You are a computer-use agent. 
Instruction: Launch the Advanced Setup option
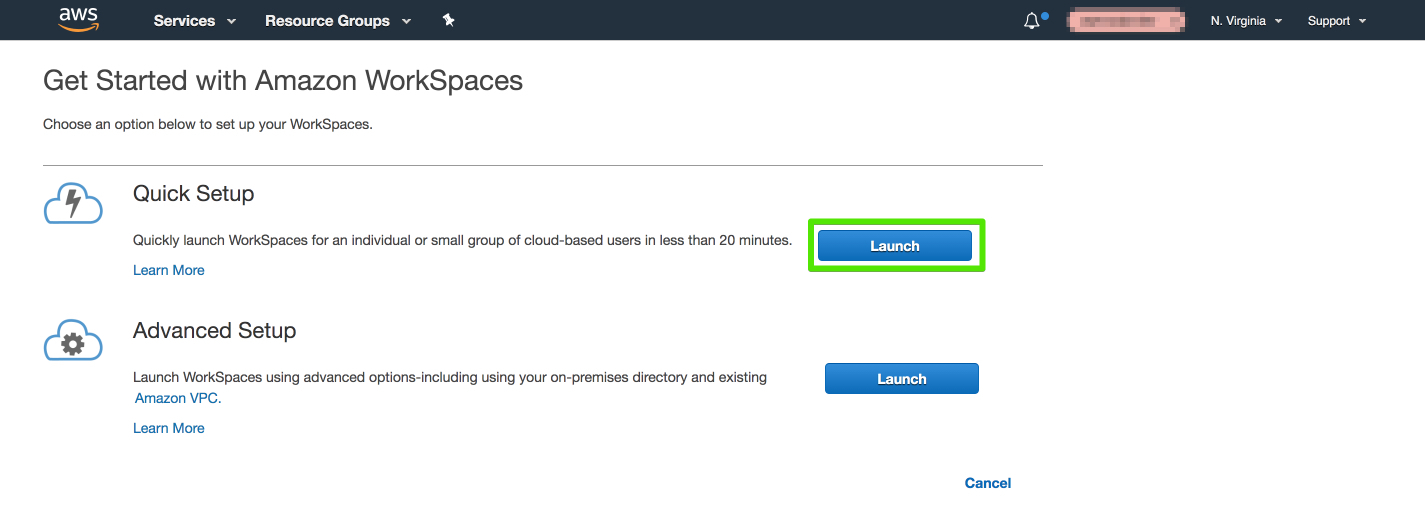tap(902, 379)
